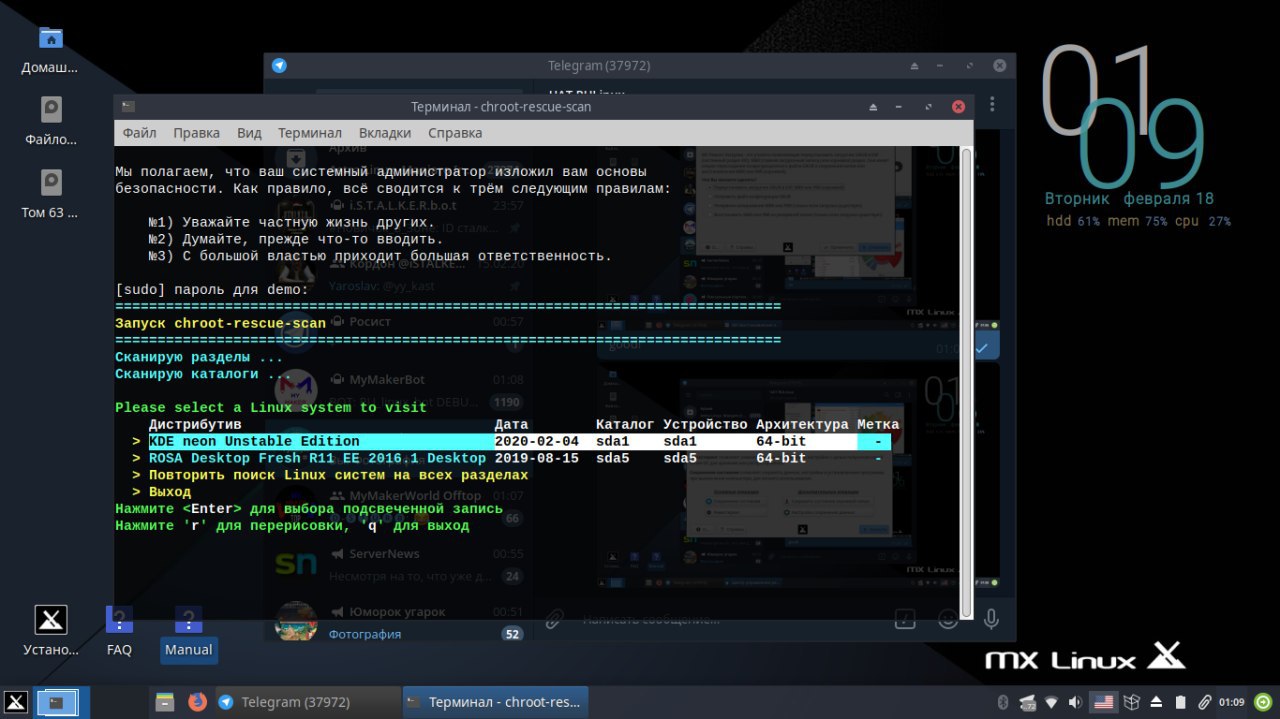The width and height of the screenshot is (1280, 719).
Task: Click the Выход entry in the terminal list
Action: tap(170, 492)
